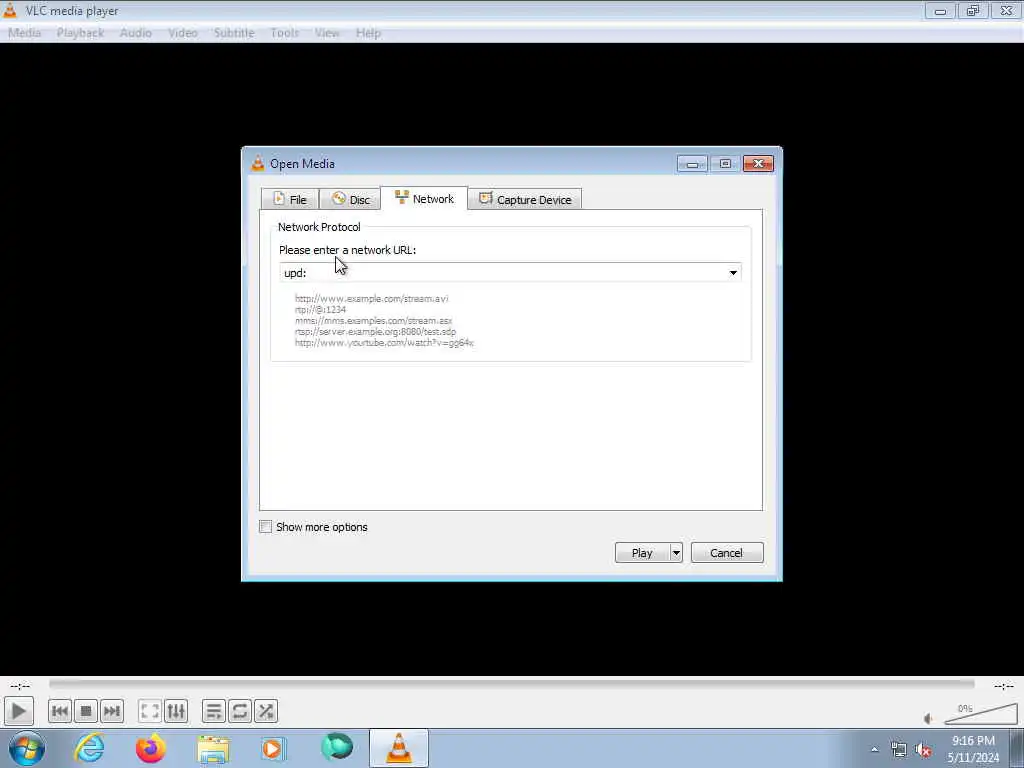Click the example text rtsp://server.example.org:8080/test.sdp
The image size is (1024, 768).
coord(375,332)
